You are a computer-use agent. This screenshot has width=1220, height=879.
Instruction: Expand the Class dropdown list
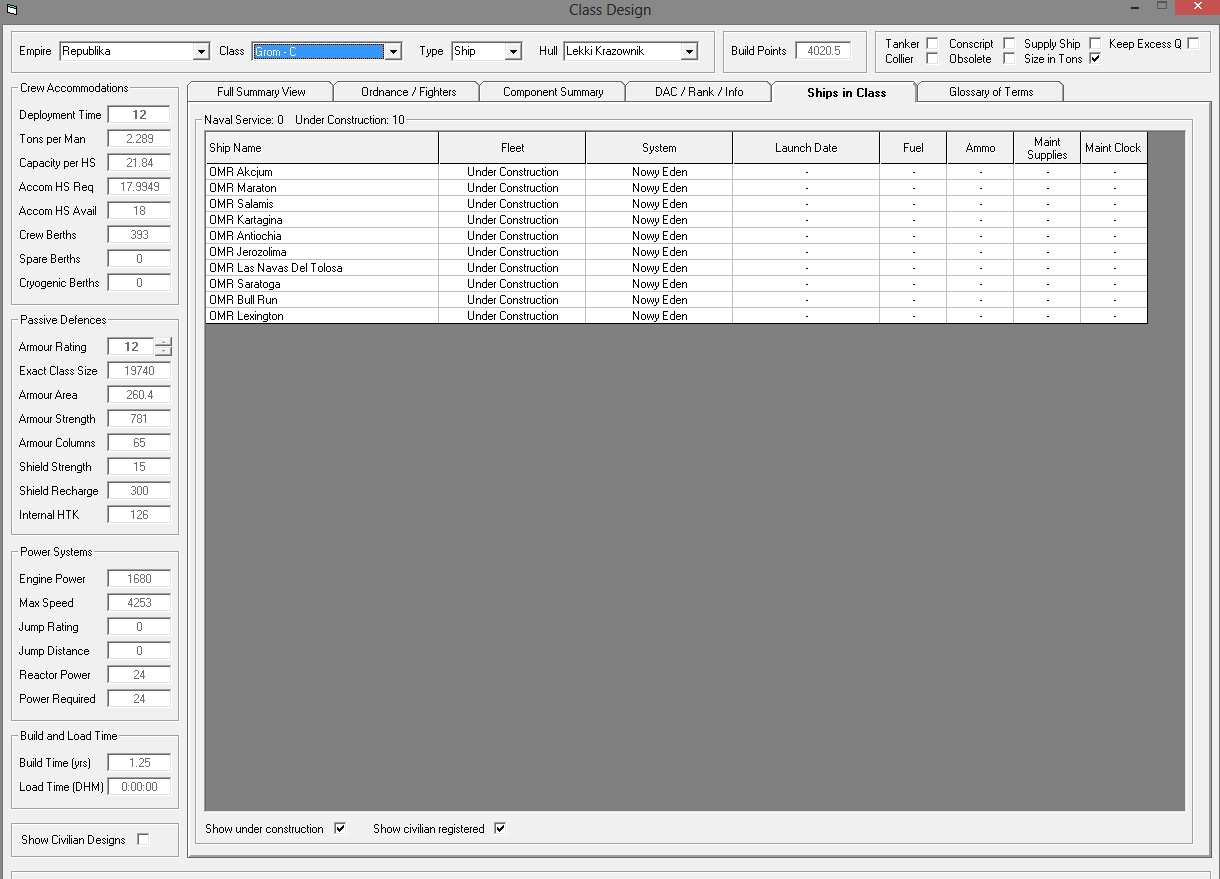tap(393, 52)
